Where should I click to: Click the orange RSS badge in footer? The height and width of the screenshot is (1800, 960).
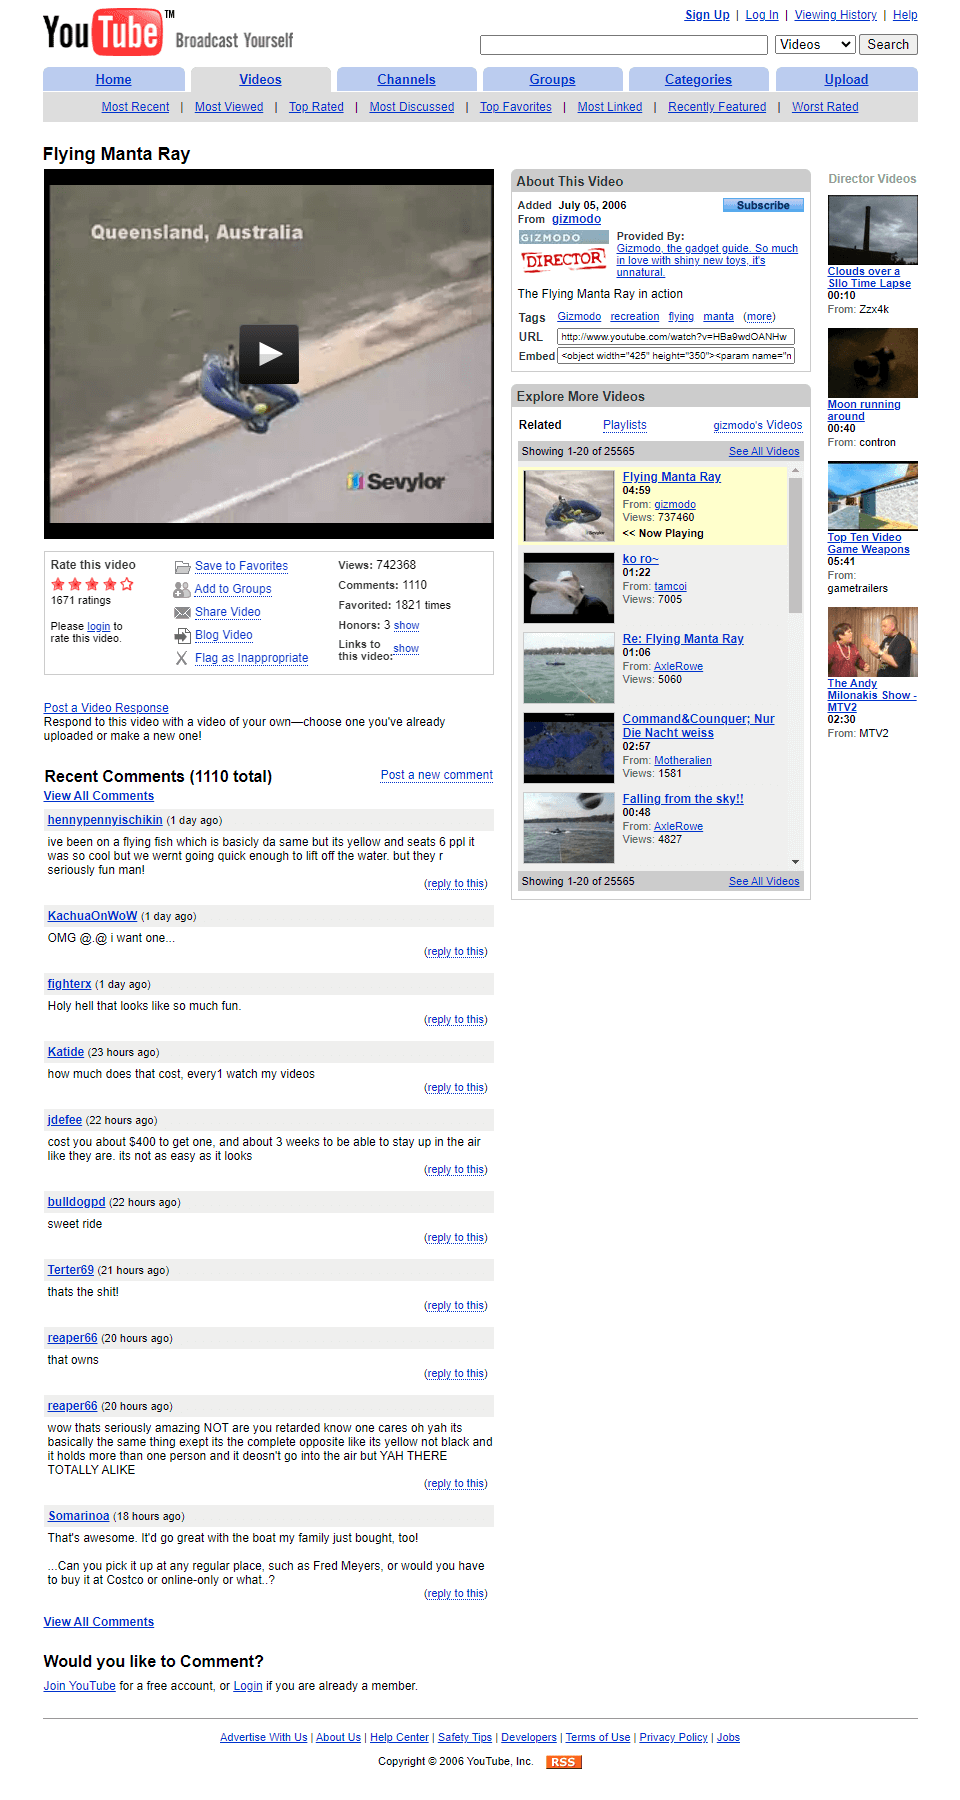click(x=563, y=1762)
